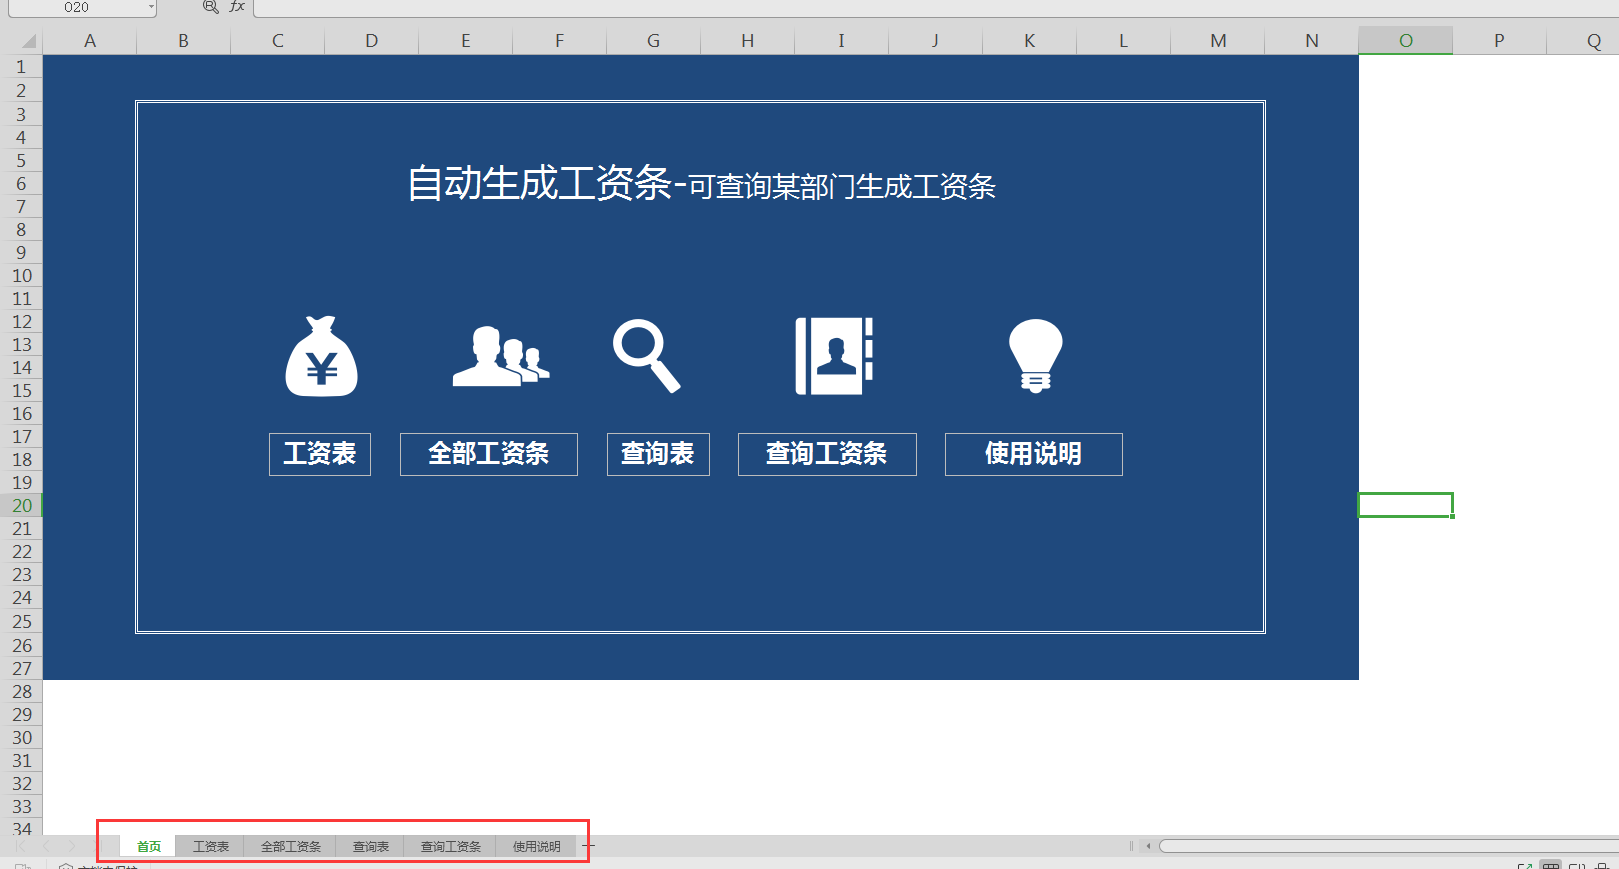Image resolution: width=1619 pixels, height=869 pixels.
Task: Click the light bulb icon above 使用说明
Action: click(x=1035, y=356)
